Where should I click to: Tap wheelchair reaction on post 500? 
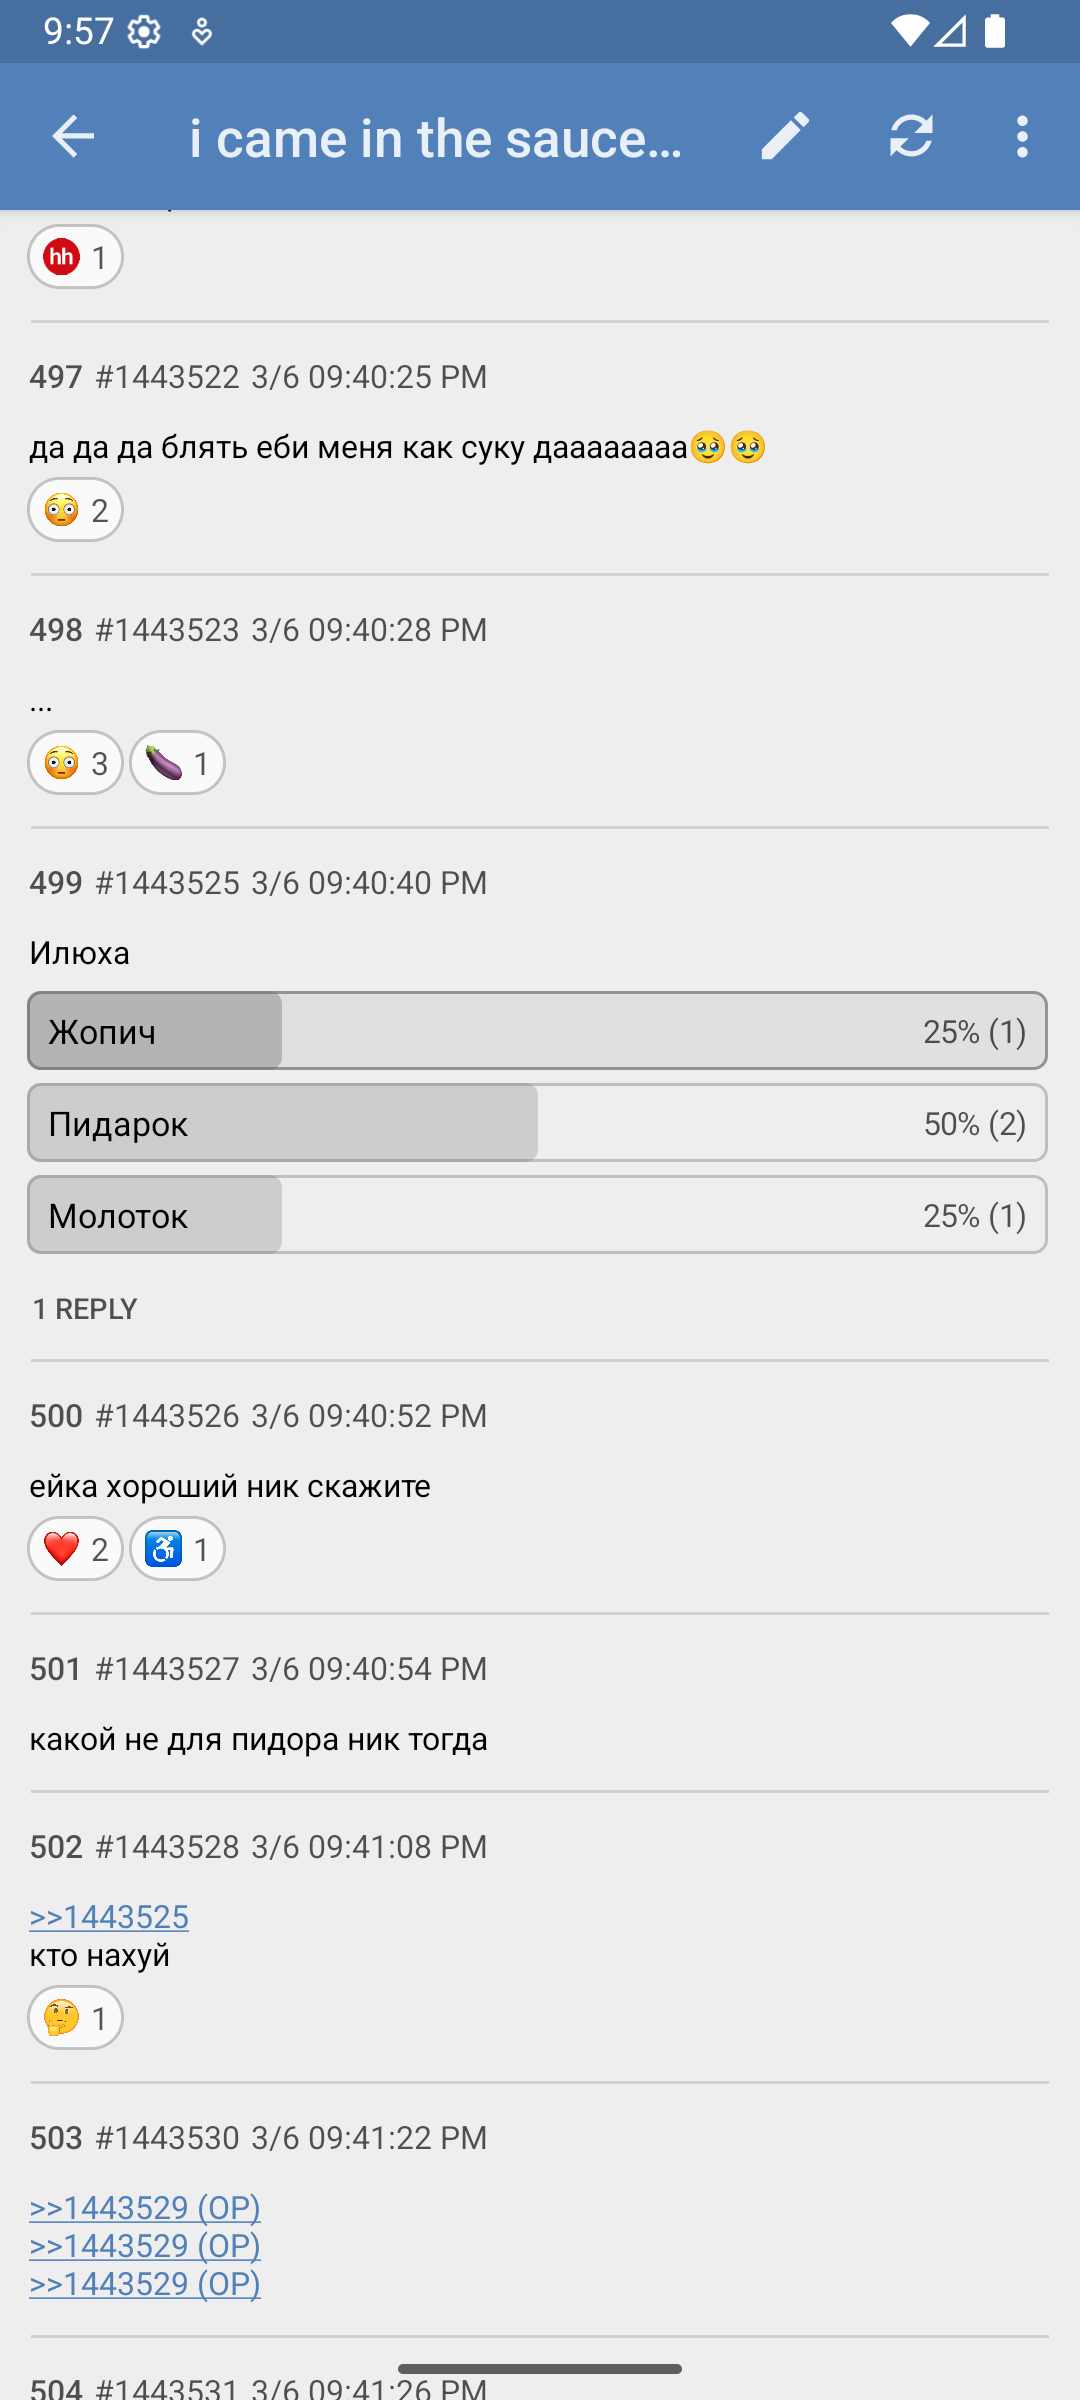(x=177, y=1549)
